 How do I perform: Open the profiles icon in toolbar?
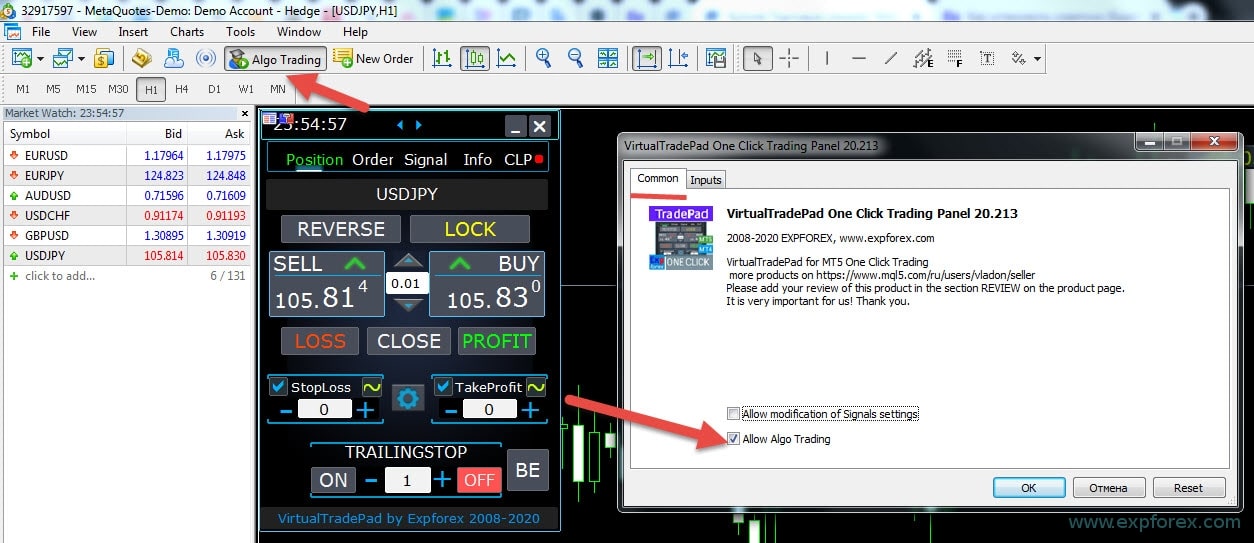tap(61, 59)
